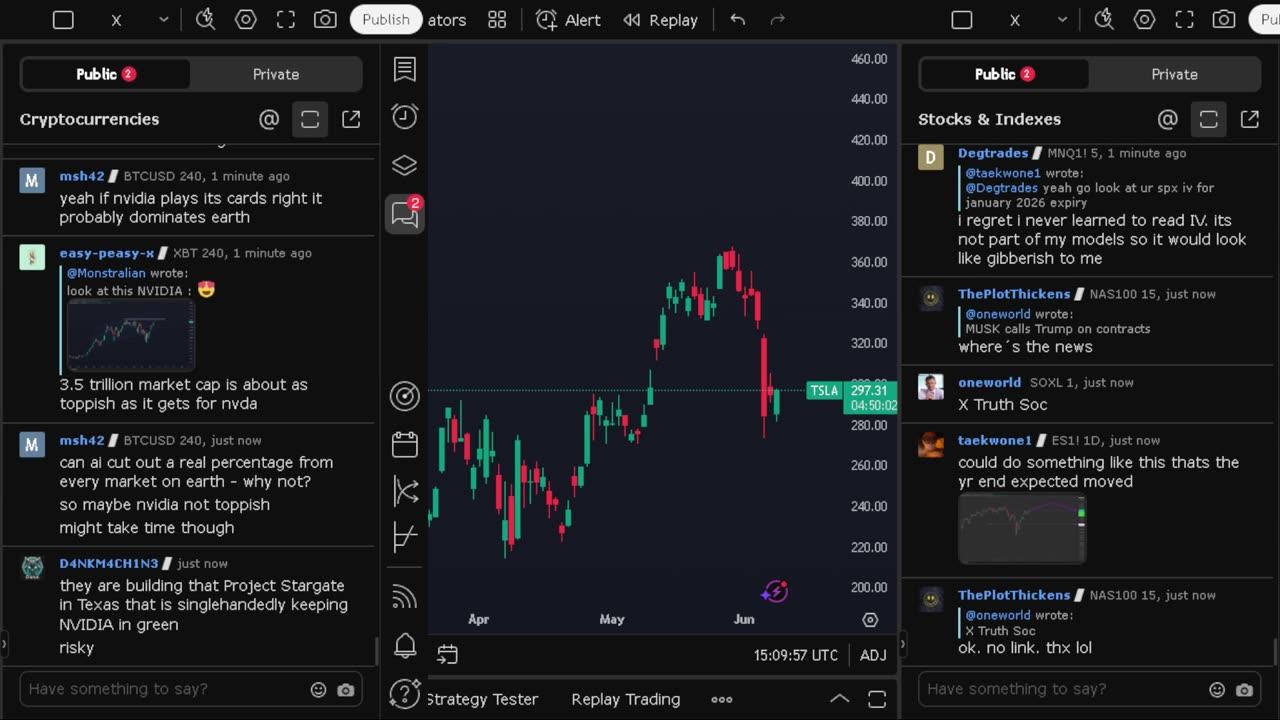Open the notifications bell icon
Viewport: 1280px width, 720px height.
coord(404,646)
